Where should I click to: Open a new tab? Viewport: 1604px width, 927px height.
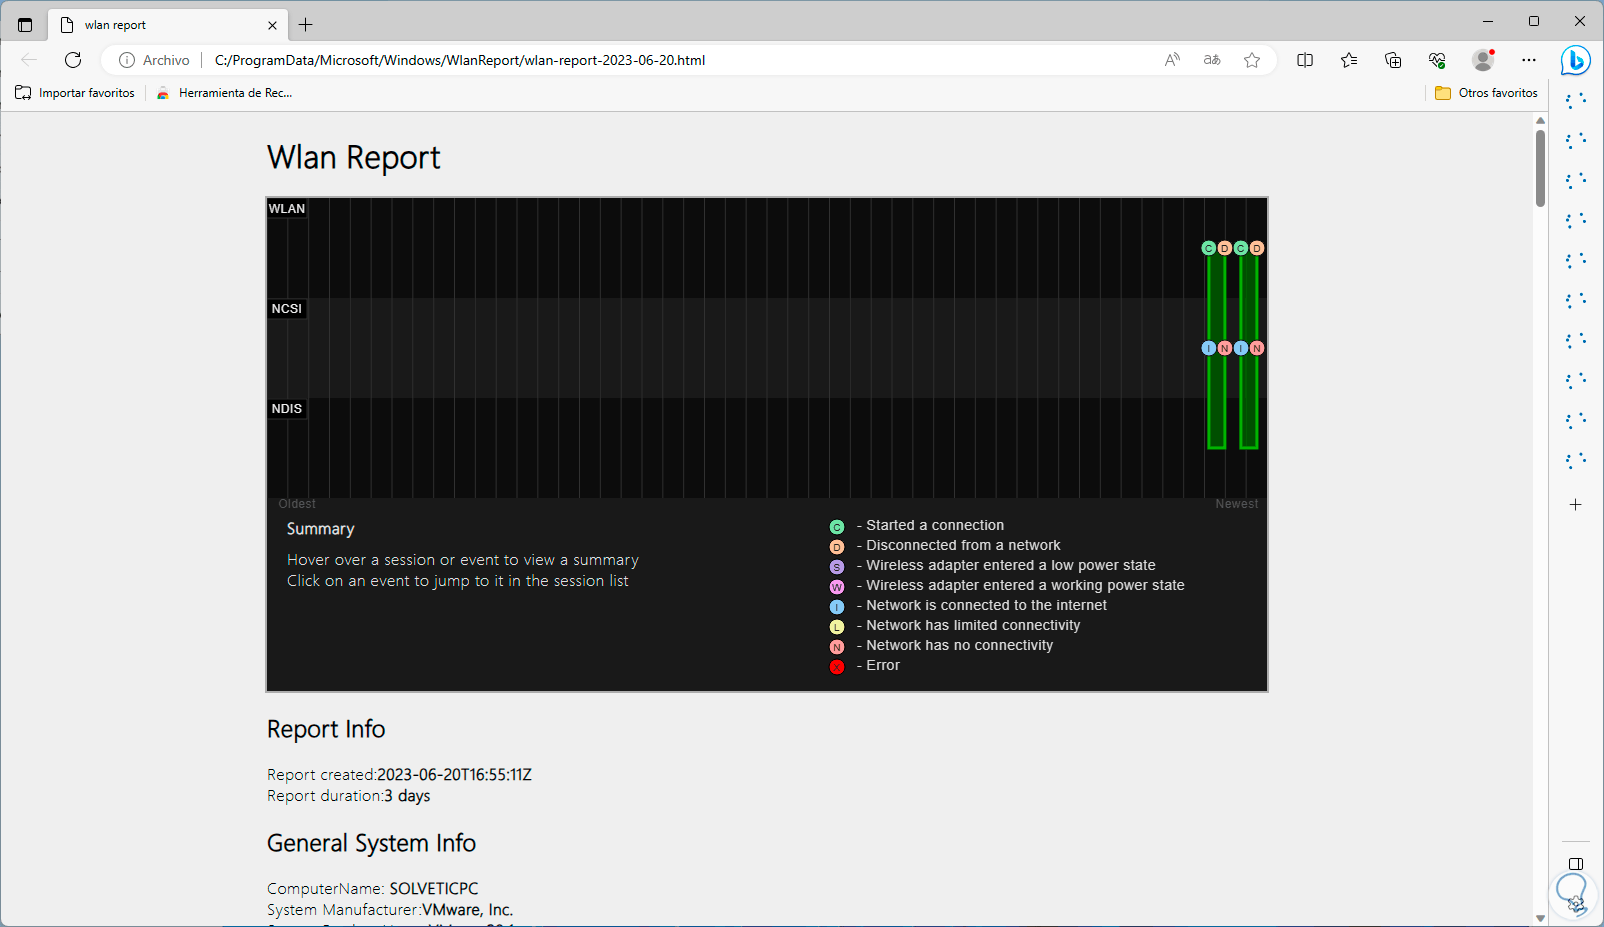pos(306,25)
